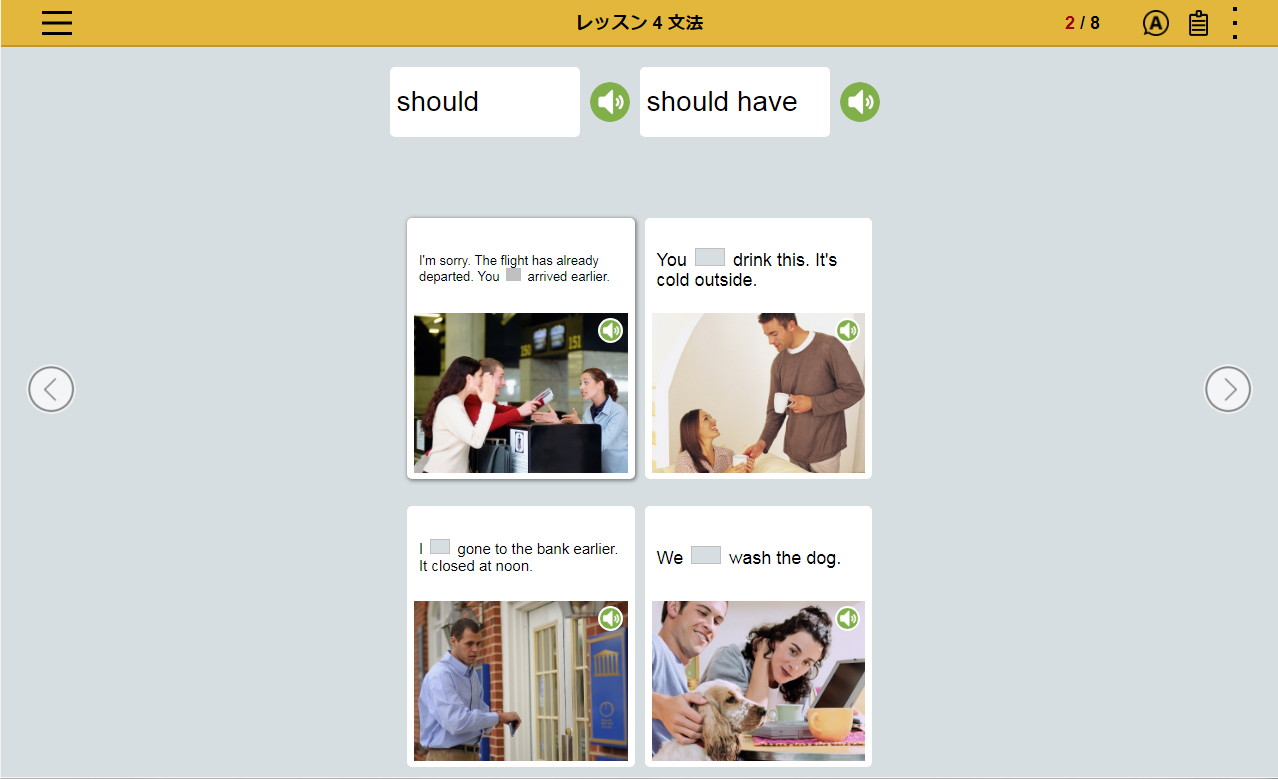The height and width of the screenshot is (779, 1278).
Task: Open the vertical three-dot options menu
Action: [x=1235, y=23]
